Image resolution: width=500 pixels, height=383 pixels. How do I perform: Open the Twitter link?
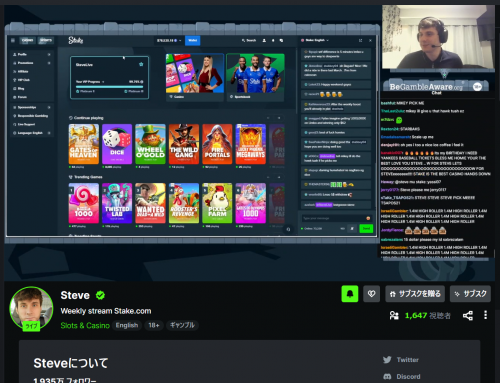tap(407, 360)
